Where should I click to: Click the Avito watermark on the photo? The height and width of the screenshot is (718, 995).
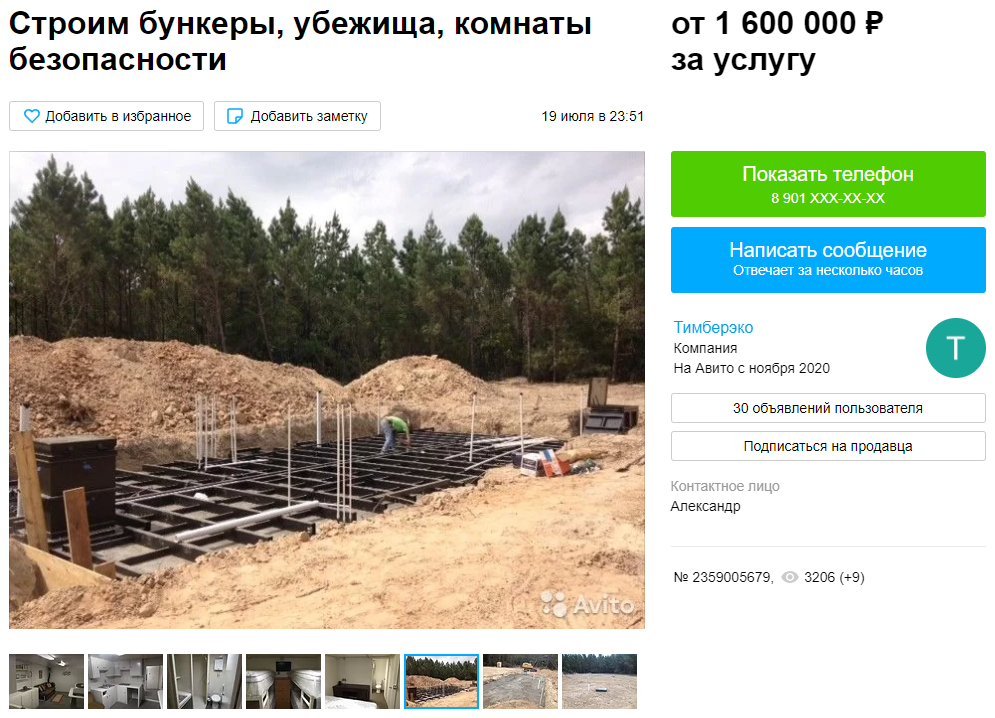(588, 604)
